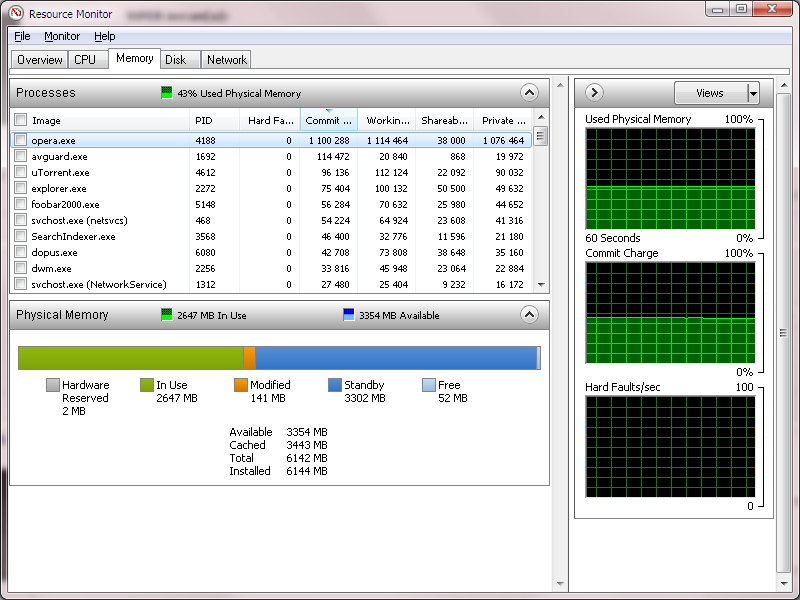Click the orange Modified segment of memory bar
Image resolution: width=800 pixels, height=600 pixels.
coord(249,358)
